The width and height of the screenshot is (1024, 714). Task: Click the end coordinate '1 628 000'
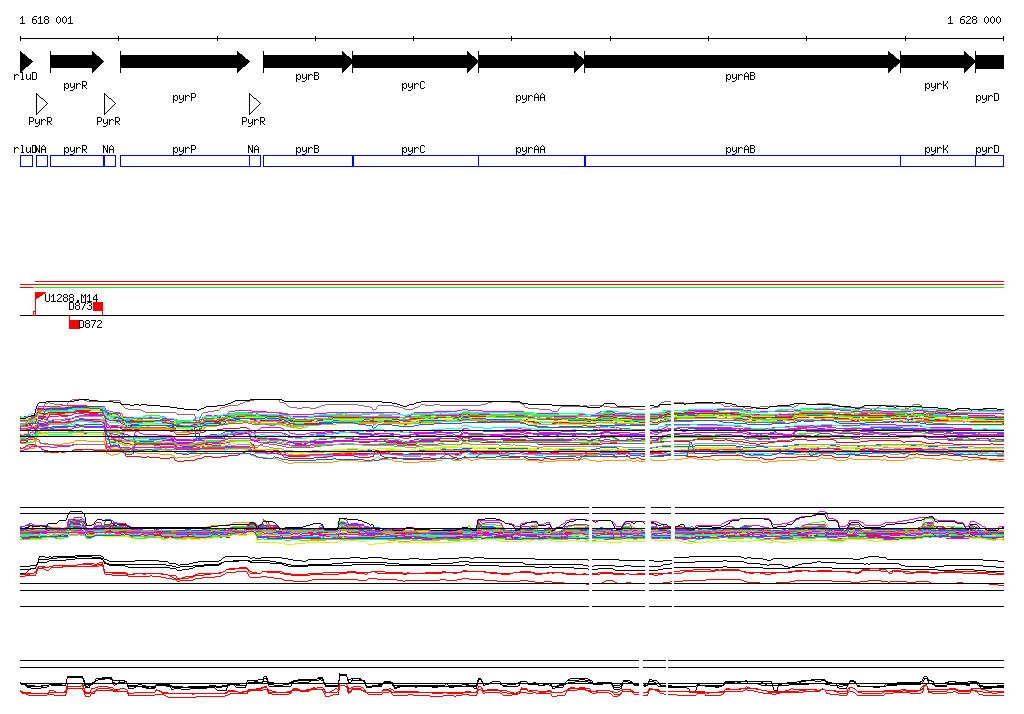click(974, 20)
